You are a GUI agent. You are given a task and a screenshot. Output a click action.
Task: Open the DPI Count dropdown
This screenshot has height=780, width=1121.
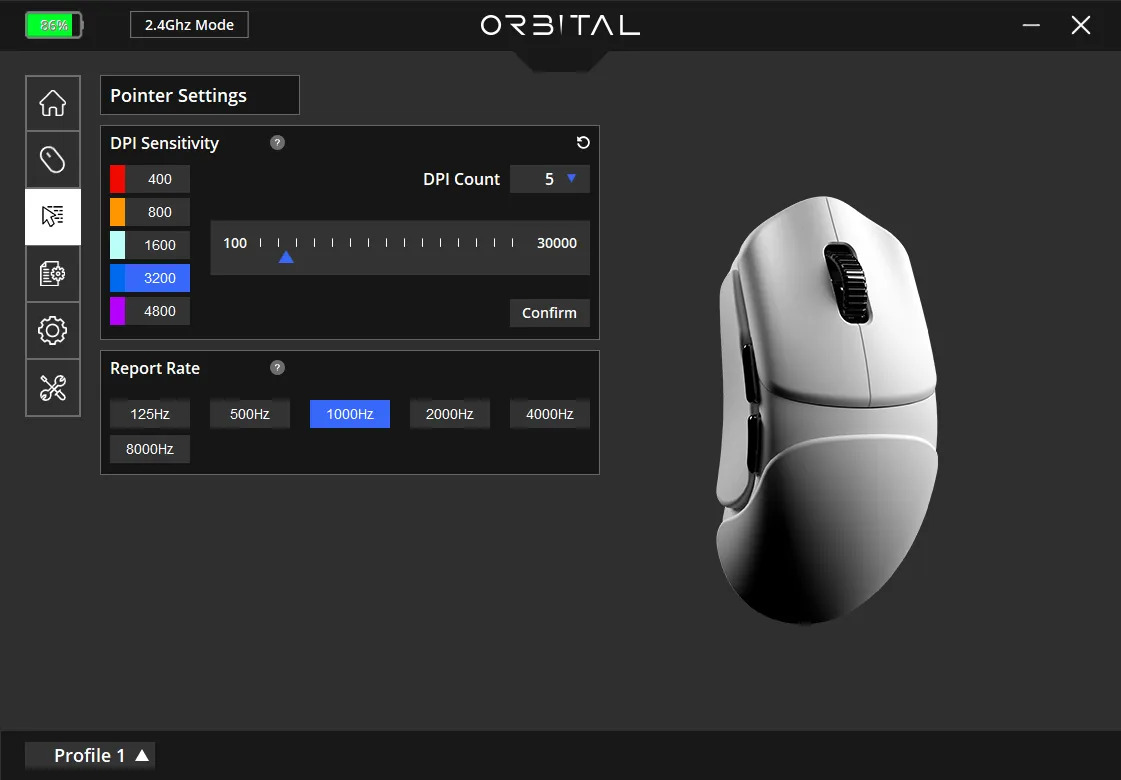[550, 178]
